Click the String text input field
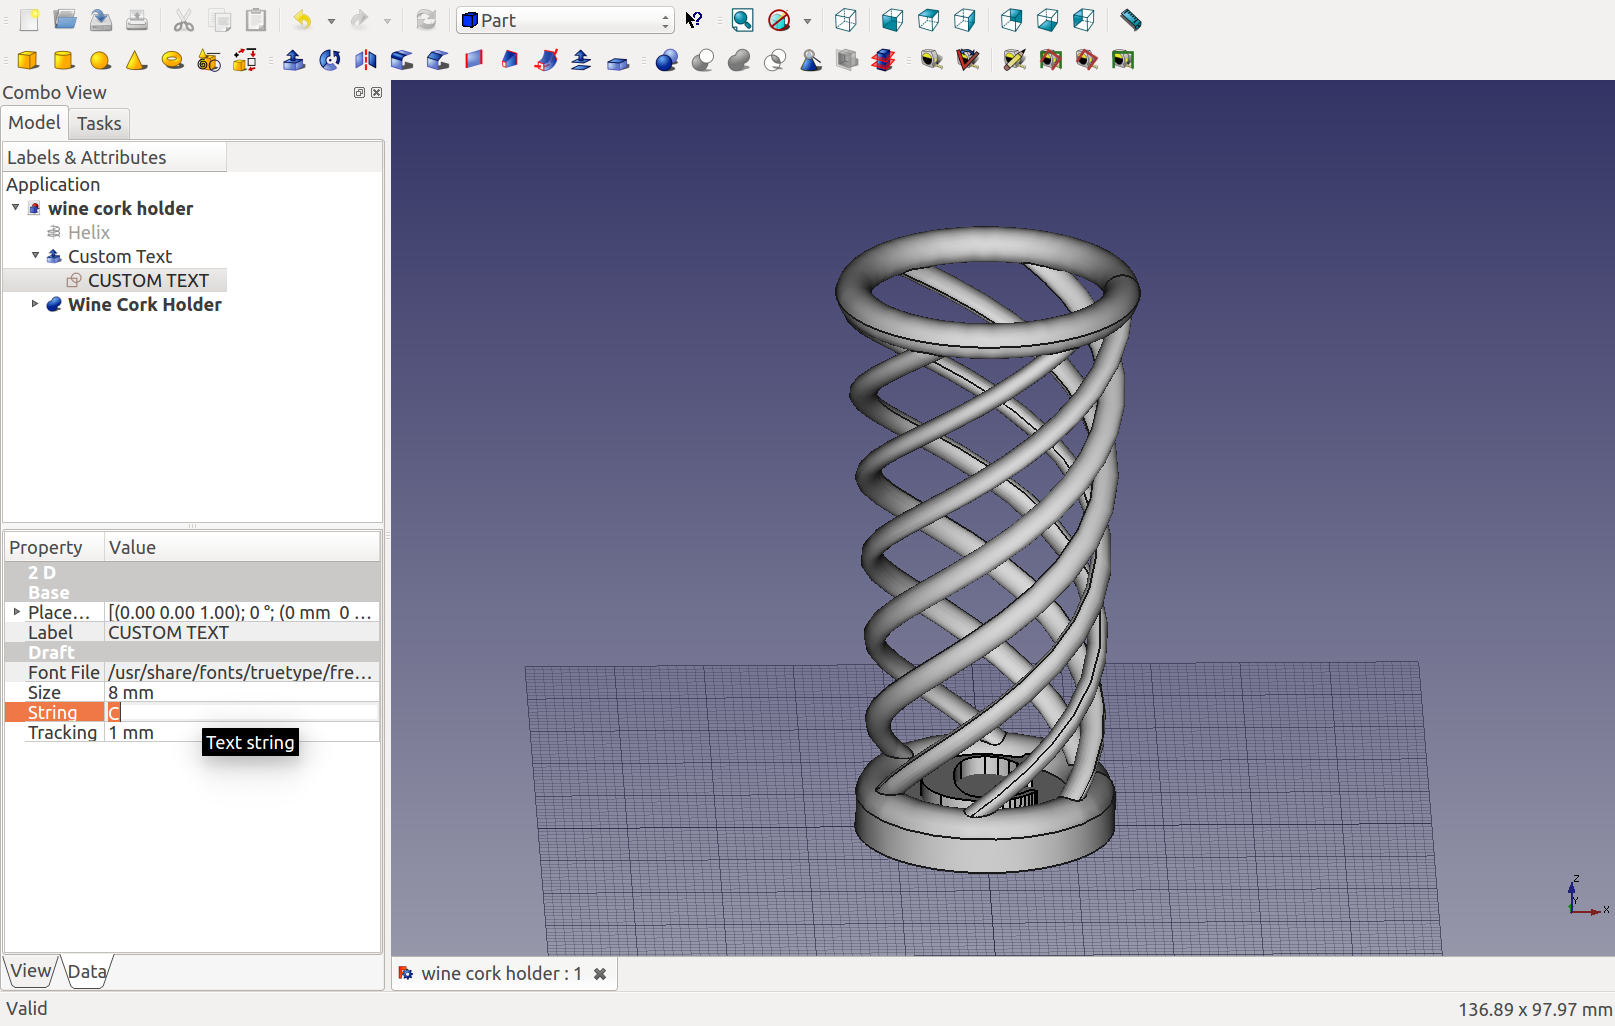Image resolution: width=1615 pixels, height=1026 pixels. click(242, 712)
